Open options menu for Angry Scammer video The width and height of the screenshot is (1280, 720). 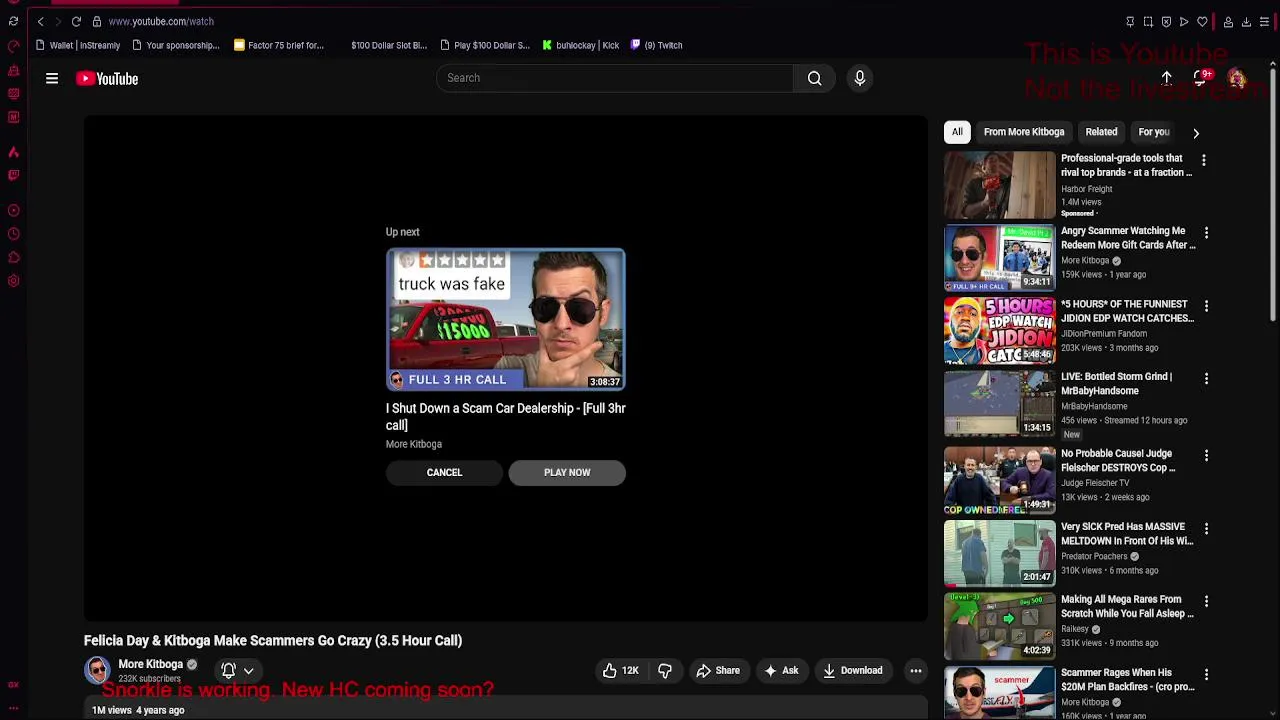click(1206, 233)
